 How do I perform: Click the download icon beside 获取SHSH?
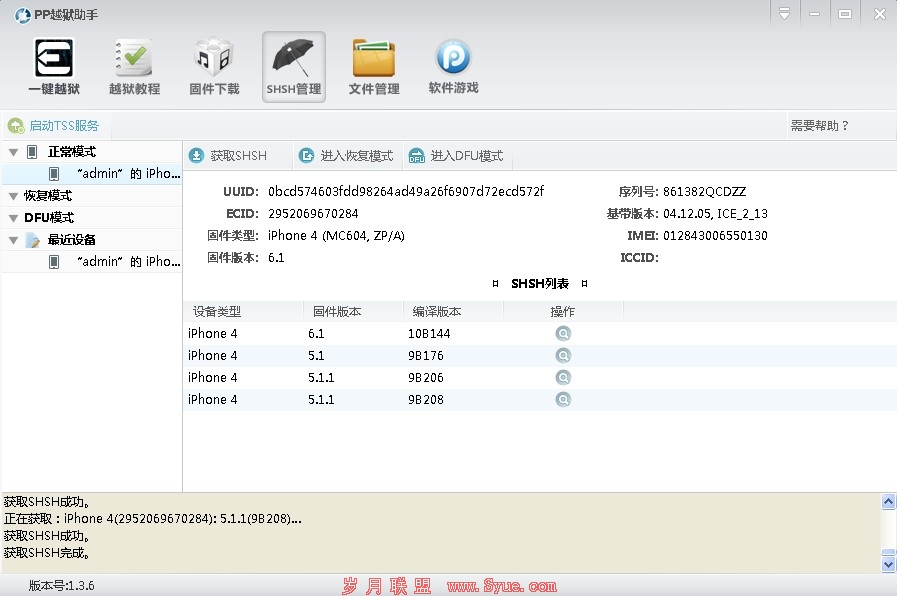coord(196,156)
